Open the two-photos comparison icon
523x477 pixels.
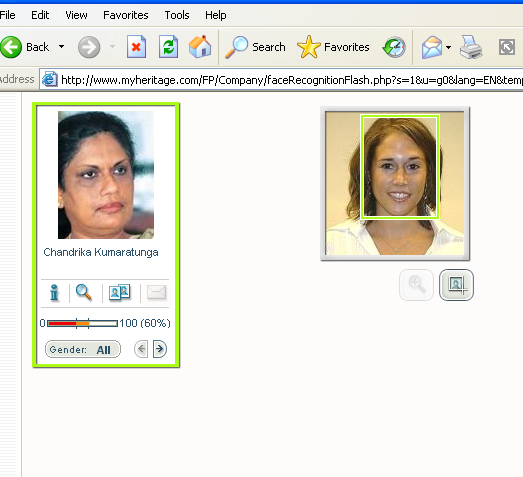point(119,292)
